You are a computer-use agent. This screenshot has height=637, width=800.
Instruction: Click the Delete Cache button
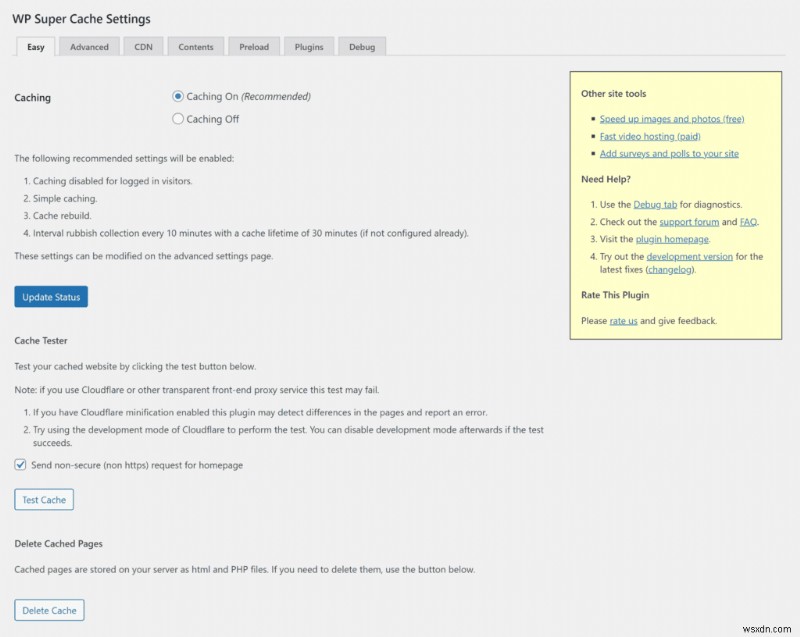pyautogui.click(x=50, y=610)
